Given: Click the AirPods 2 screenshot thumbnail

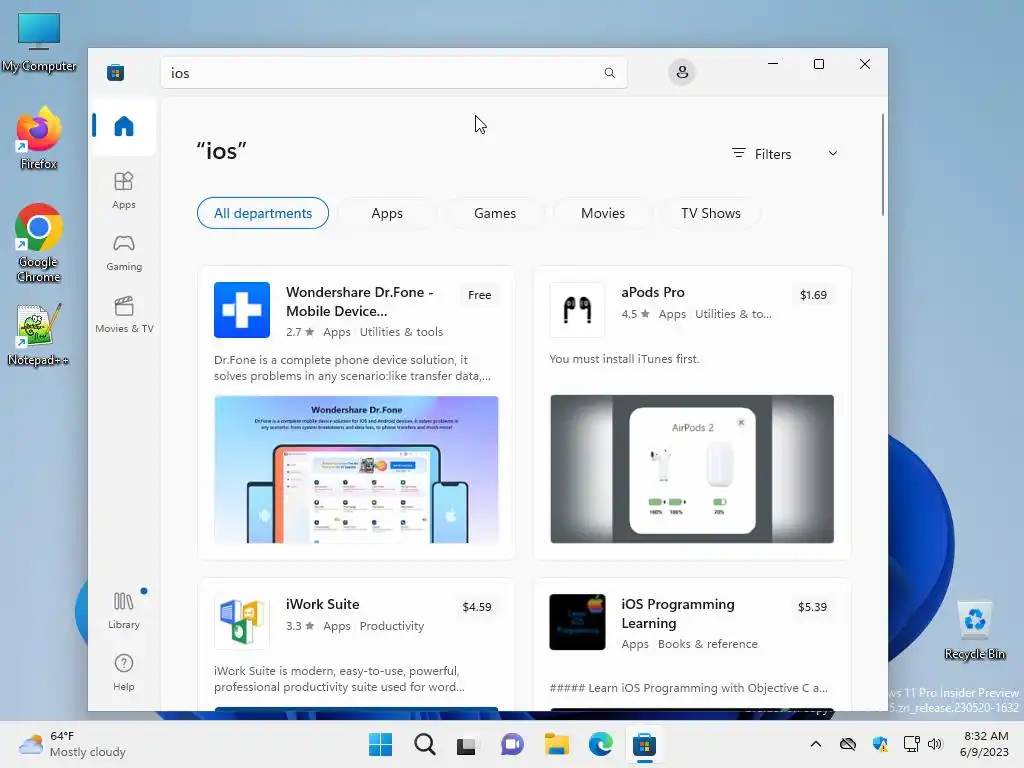Looking at the screenshot, I should pos(692,469).
